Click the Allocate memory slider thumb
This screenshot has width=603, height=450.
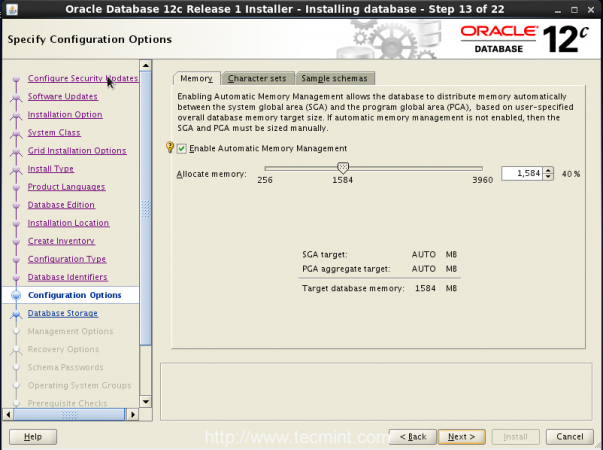[x=343, y=168]
